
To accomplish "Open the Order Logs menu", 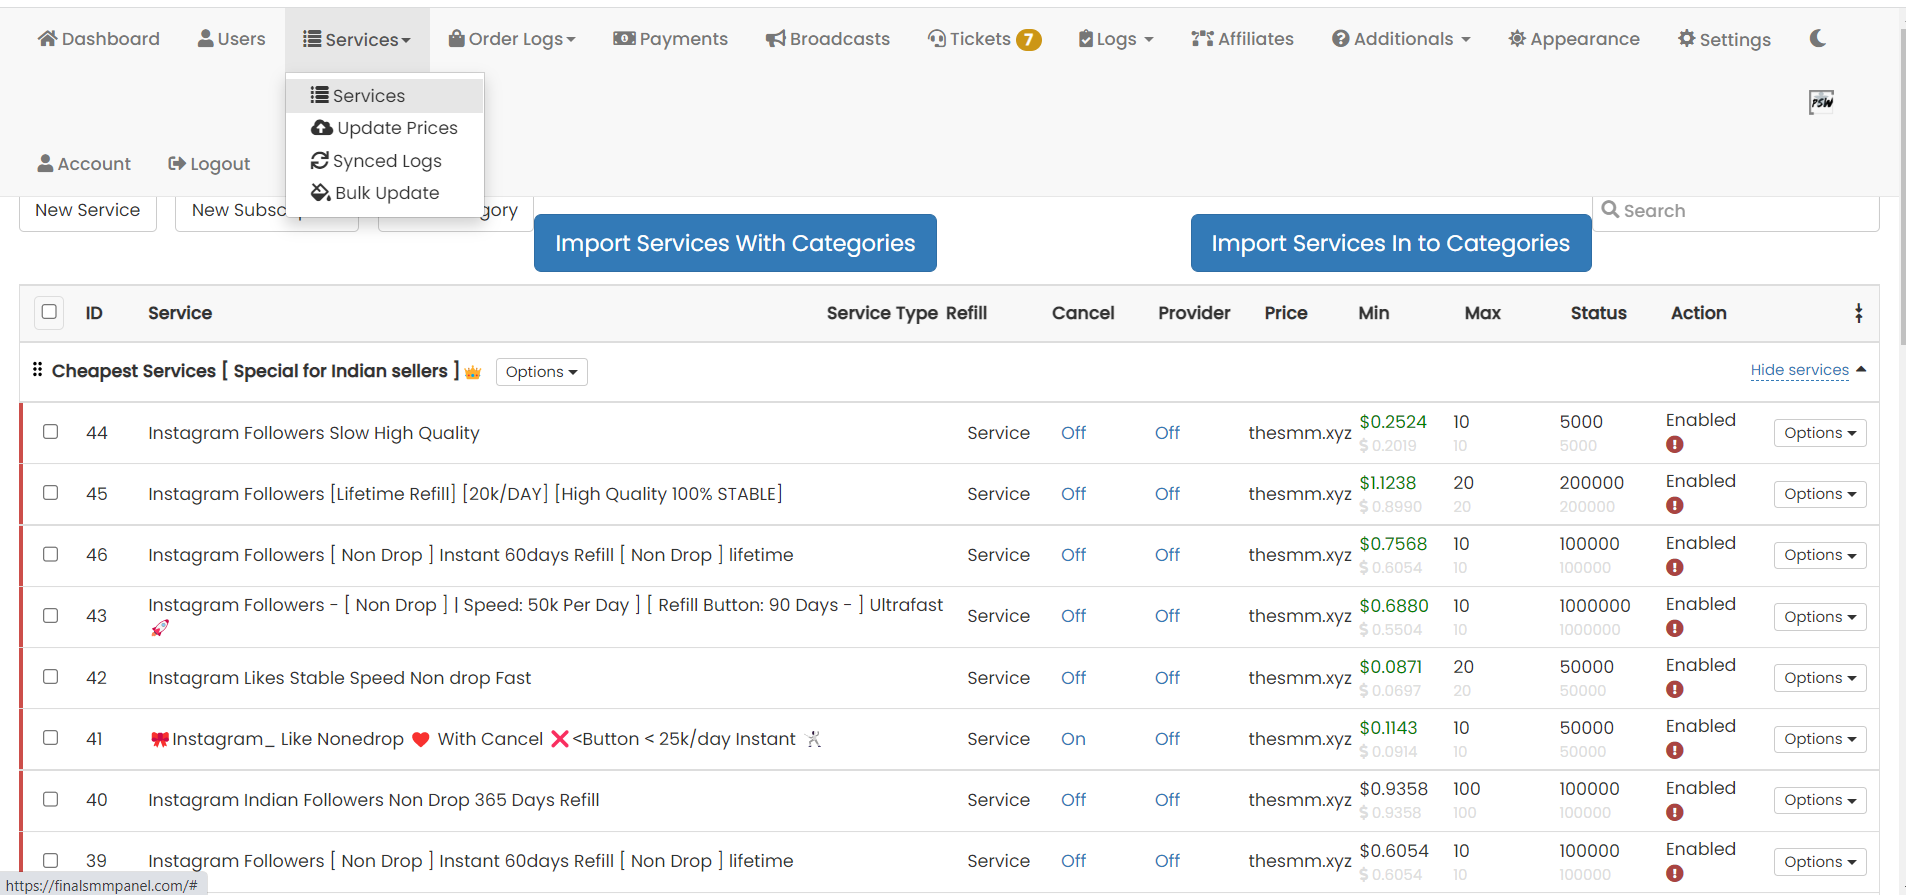I will 512,39.
